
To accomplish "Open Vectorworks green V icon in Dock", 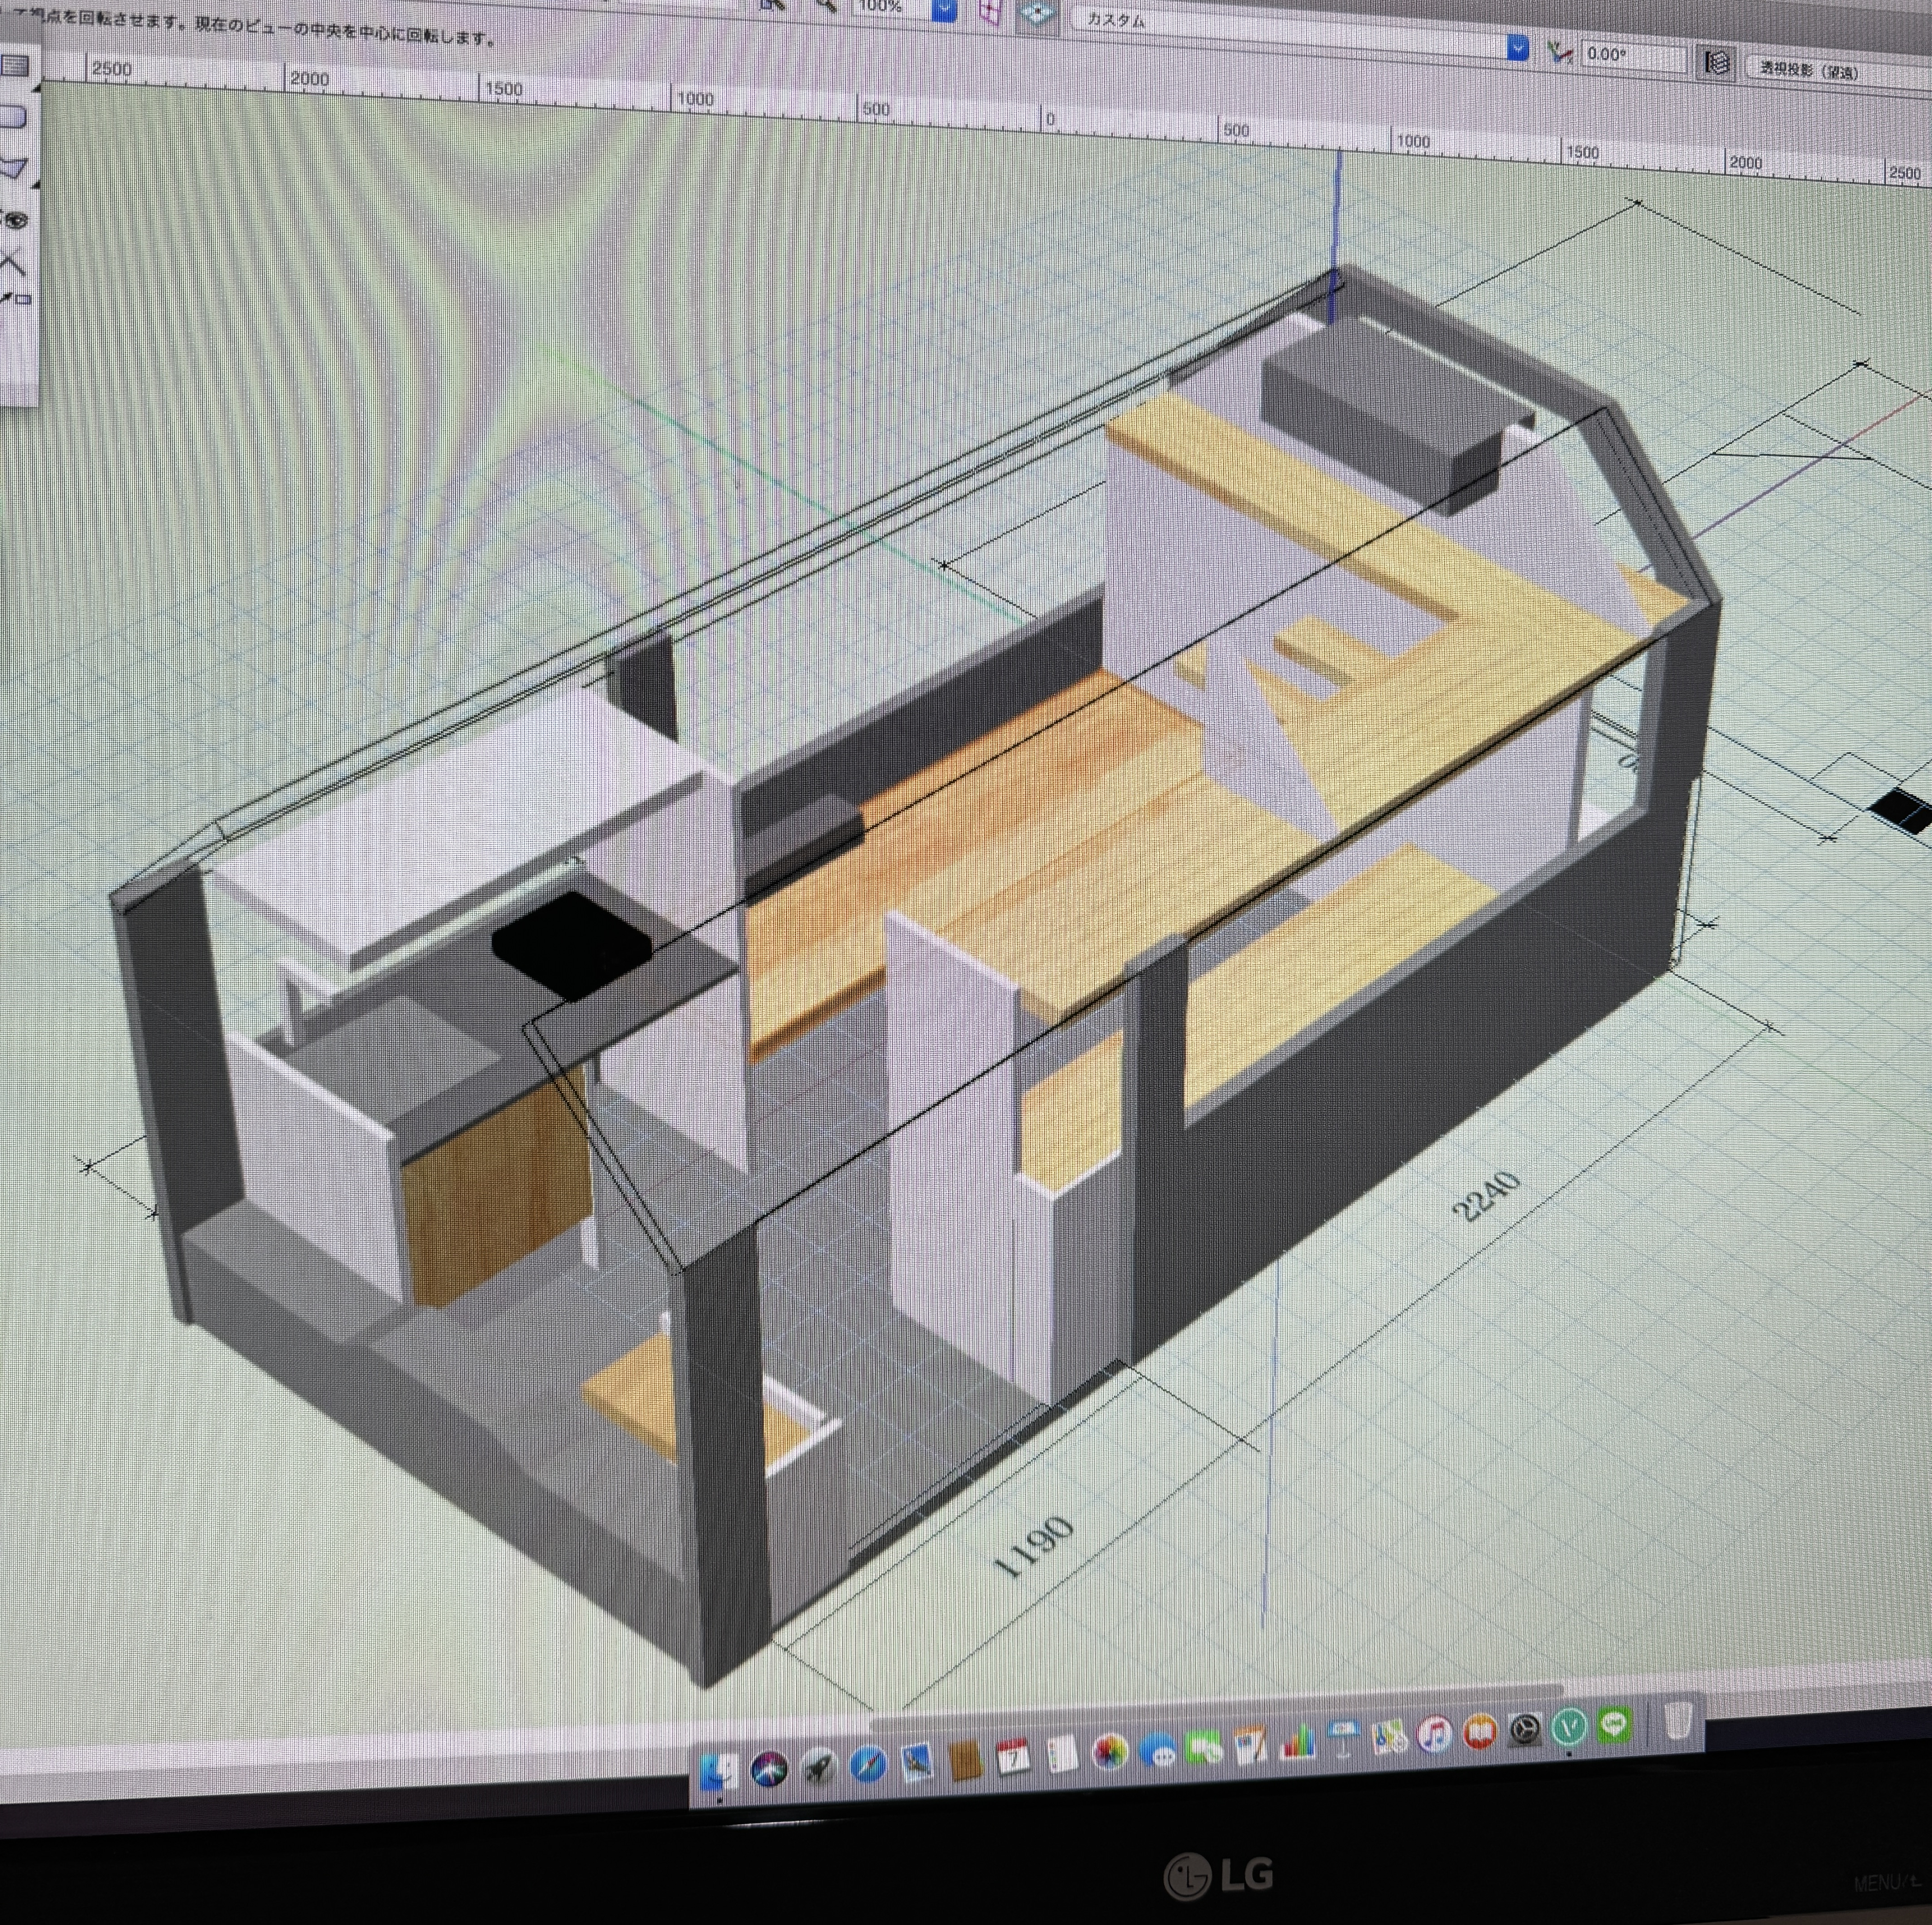I will [1570, 1728].
